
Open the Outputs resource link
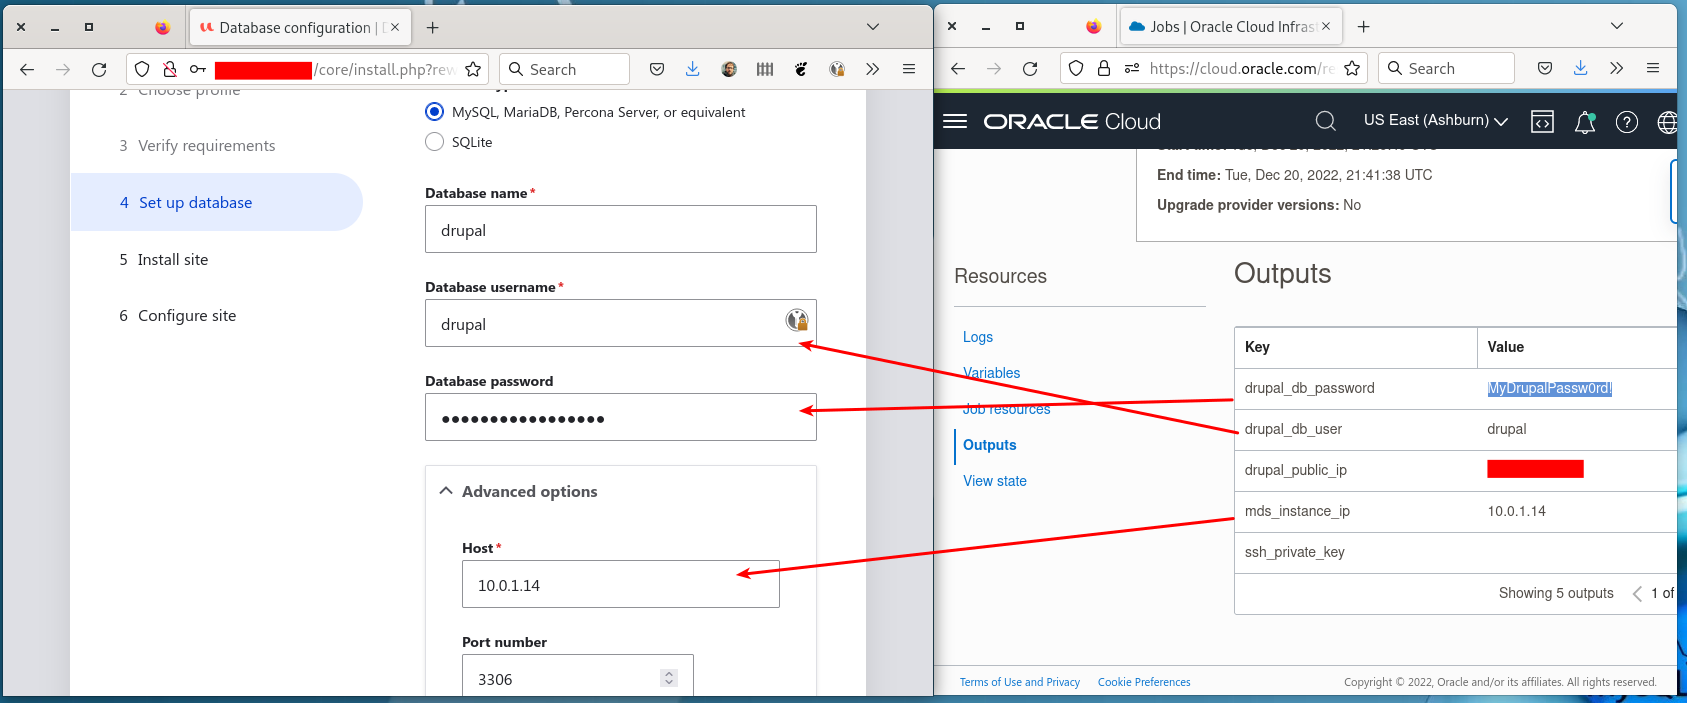click(990, 445)
